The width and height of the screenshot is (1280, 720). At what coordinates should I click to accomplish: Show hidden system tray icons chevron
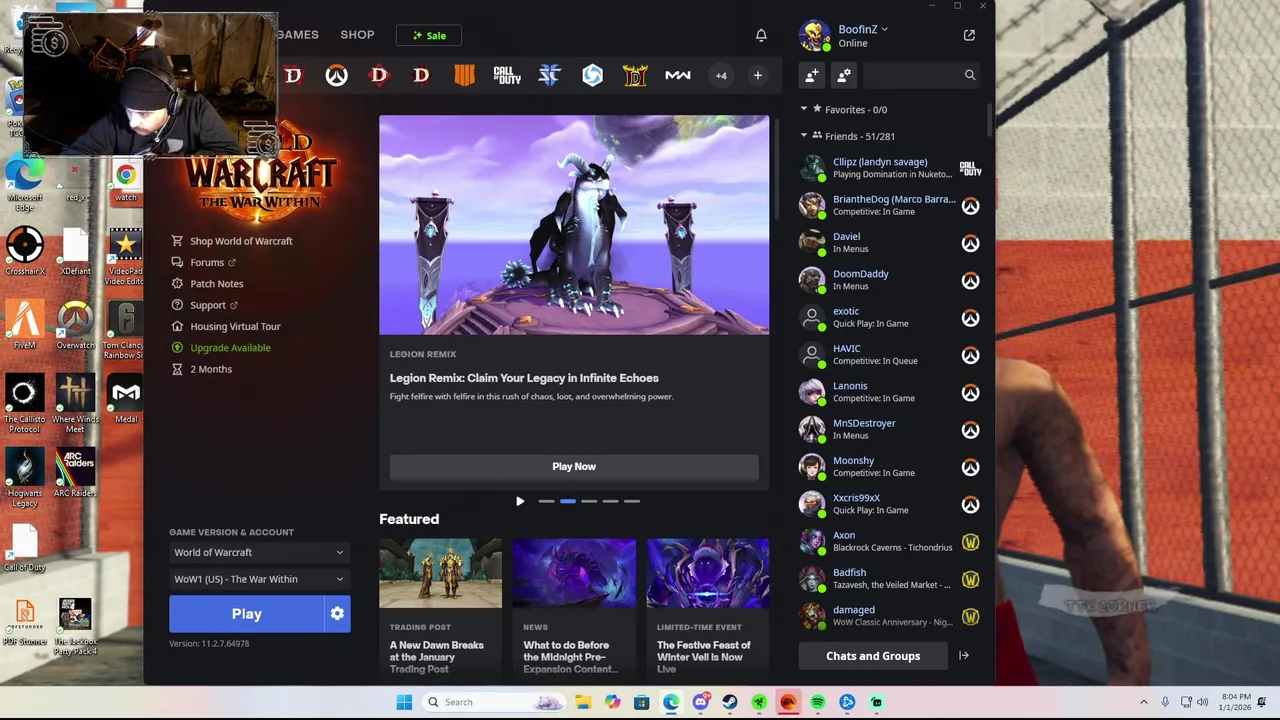[1144, 702]
